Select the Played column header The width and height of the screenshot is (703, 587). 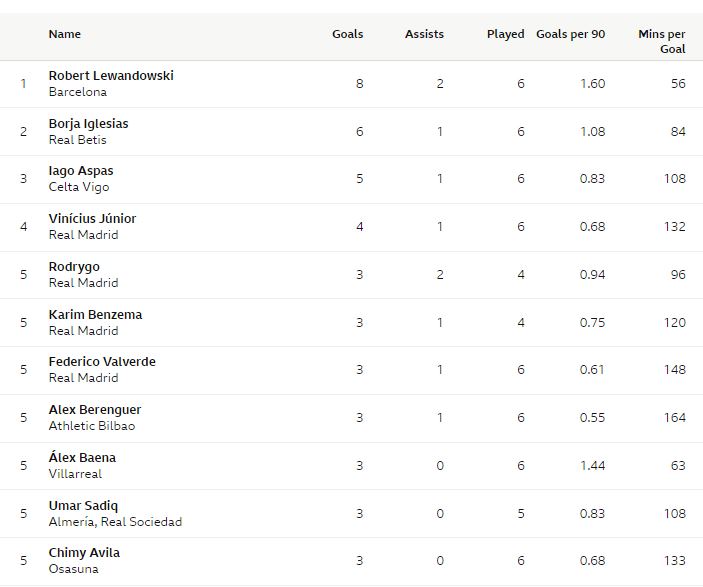505,34
